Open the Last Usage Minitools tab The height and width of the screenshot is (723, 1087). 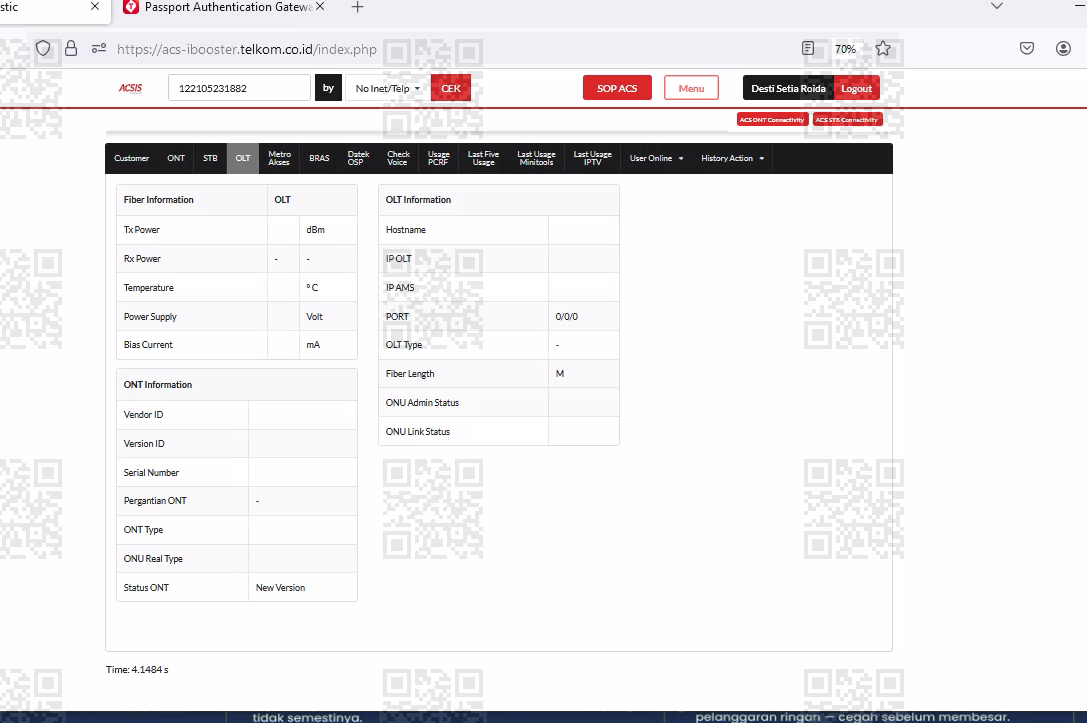[x=536, y=158]
